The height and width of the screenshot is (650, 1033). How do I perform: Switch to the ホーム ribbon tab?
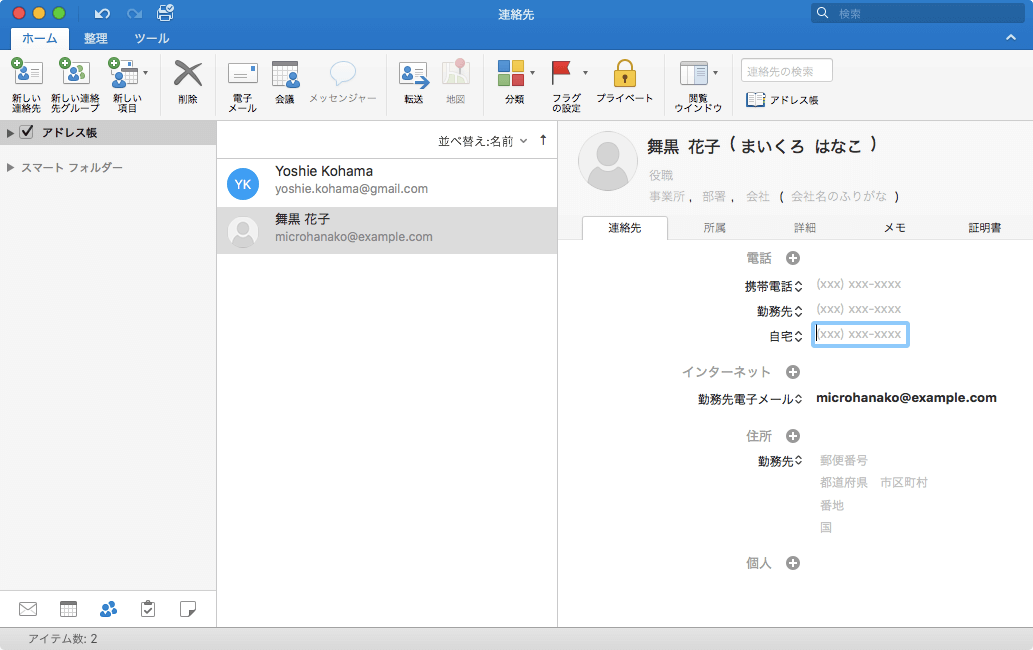point(40,38)
